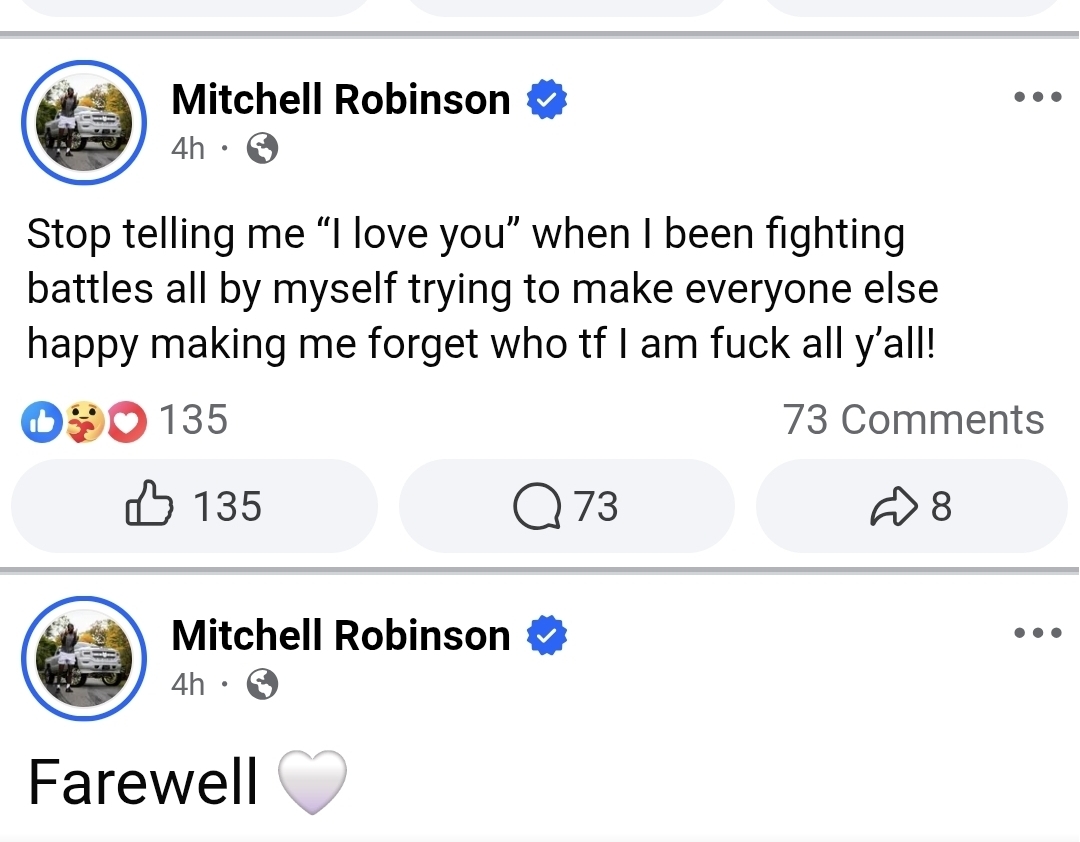Tap the verified badge on the Farewell post

[x=547, y=636]
